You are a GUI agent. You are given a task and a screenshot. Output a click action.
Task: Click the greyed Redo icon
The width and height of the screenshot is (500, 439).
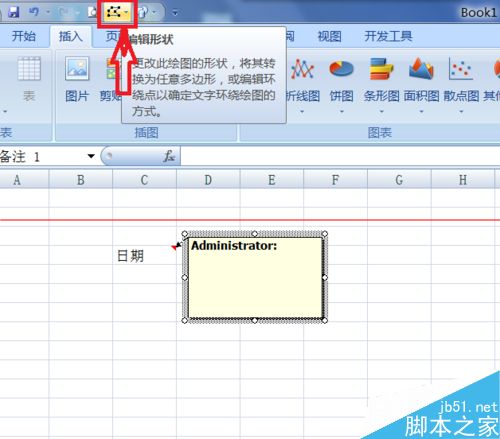pyautogui.click(x=64, y=13)
